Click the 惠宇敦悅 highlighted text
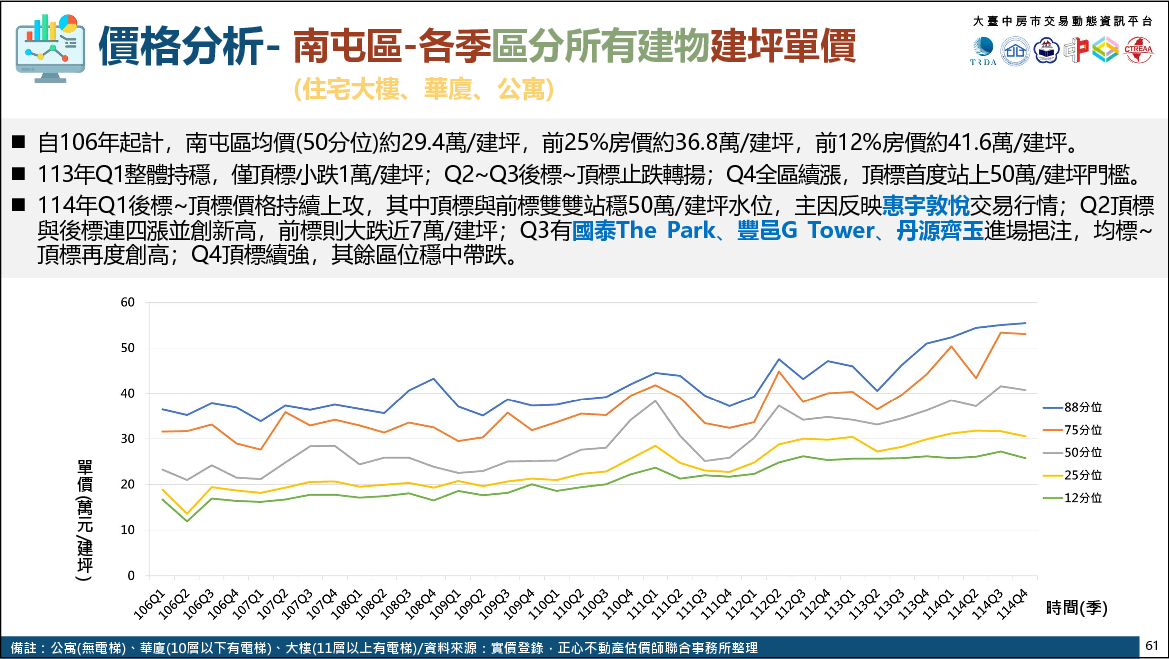This screenshot has width=1169, height=659. [925, 207]
